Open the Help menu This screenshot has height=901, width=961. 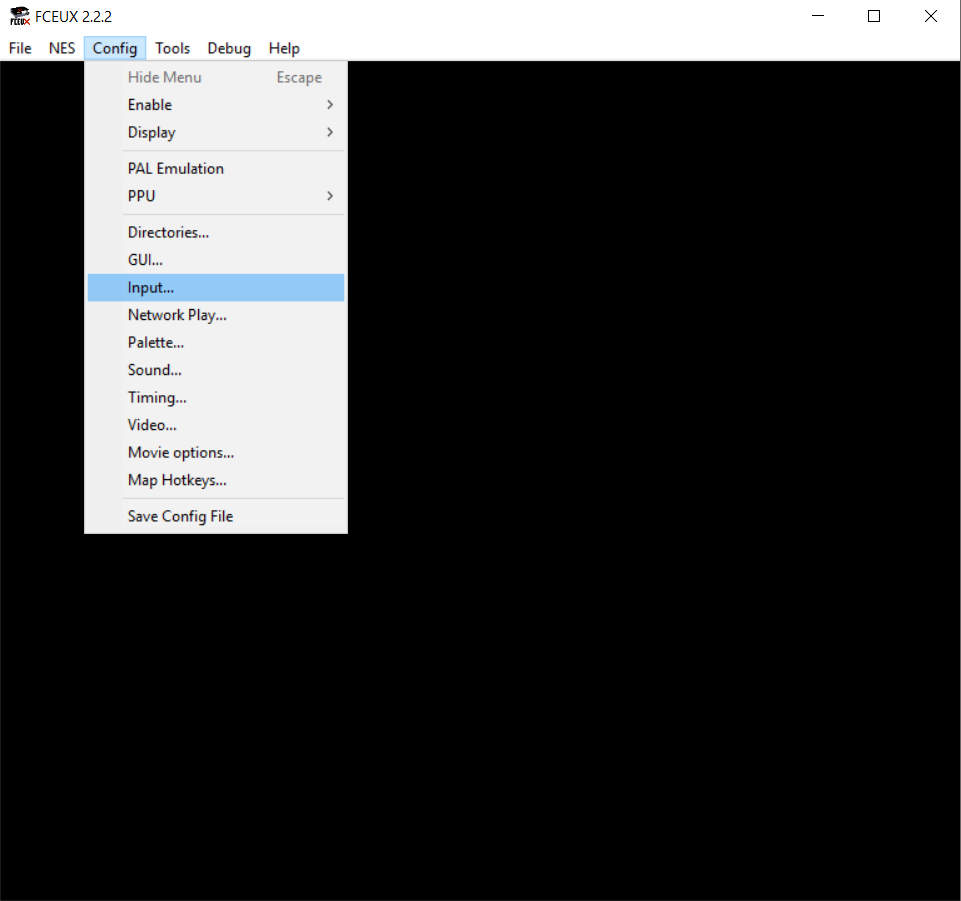[x=284, y=48]
